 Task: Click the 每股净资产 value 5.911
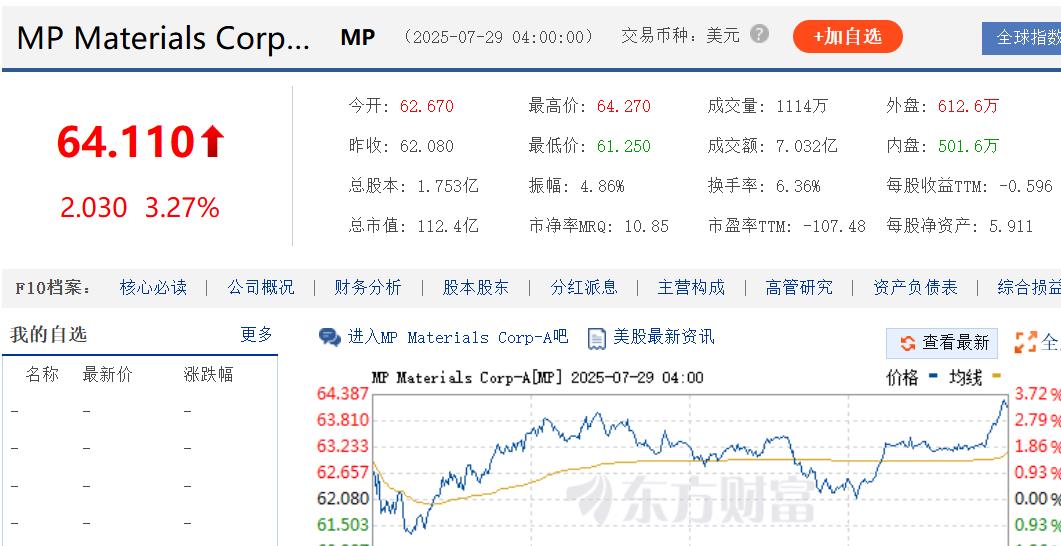(x=1011, y=226)
